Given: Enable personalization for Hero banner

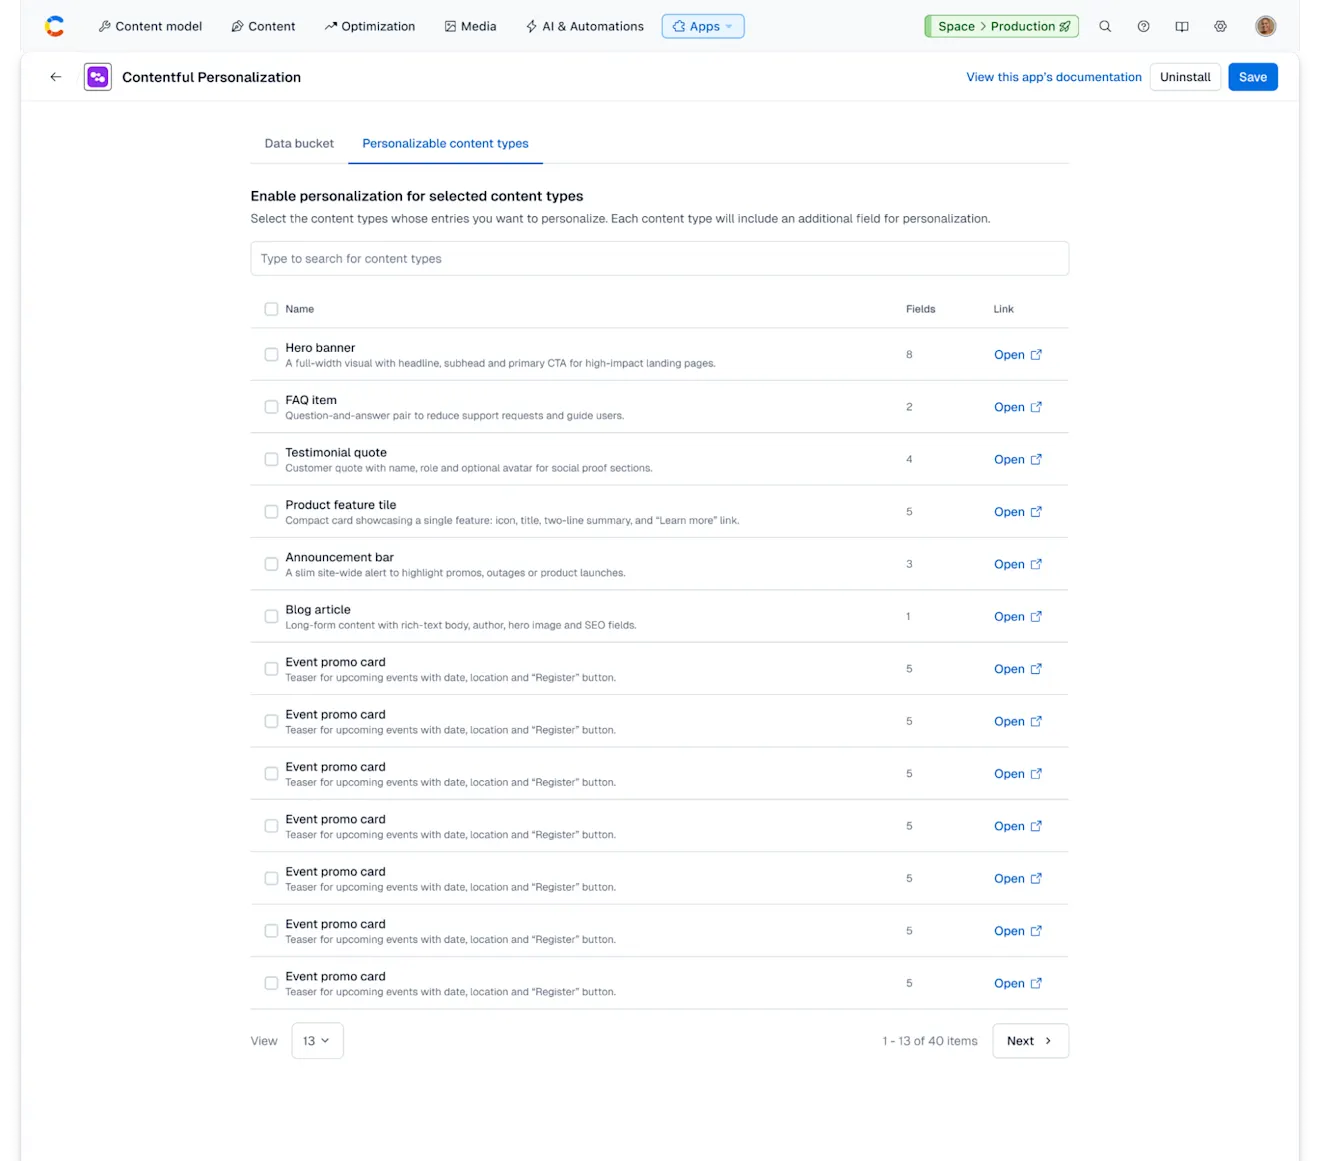Looking at the screenshot, I should pyautogui.click(x=271, y=354).
